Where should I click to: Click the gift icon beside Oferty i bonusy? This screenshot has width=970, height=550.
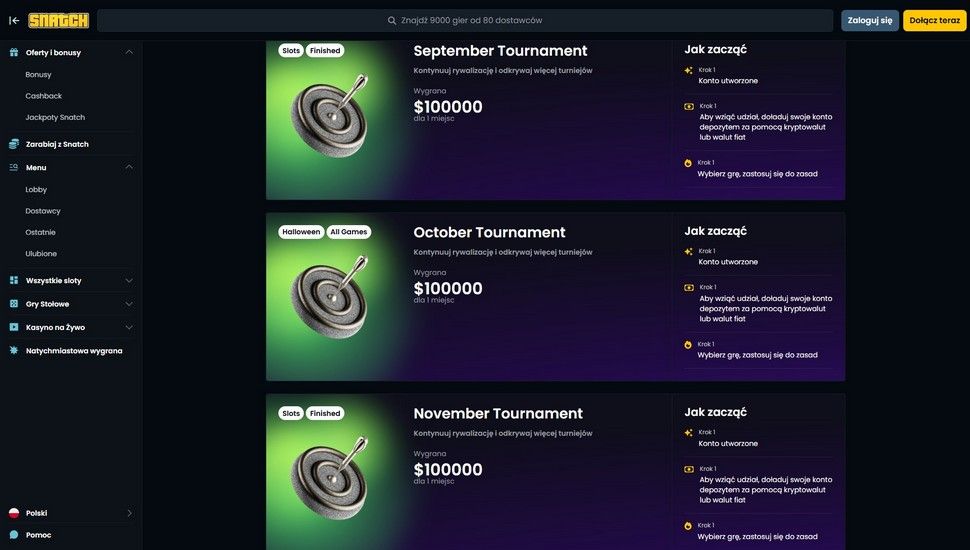14,52
